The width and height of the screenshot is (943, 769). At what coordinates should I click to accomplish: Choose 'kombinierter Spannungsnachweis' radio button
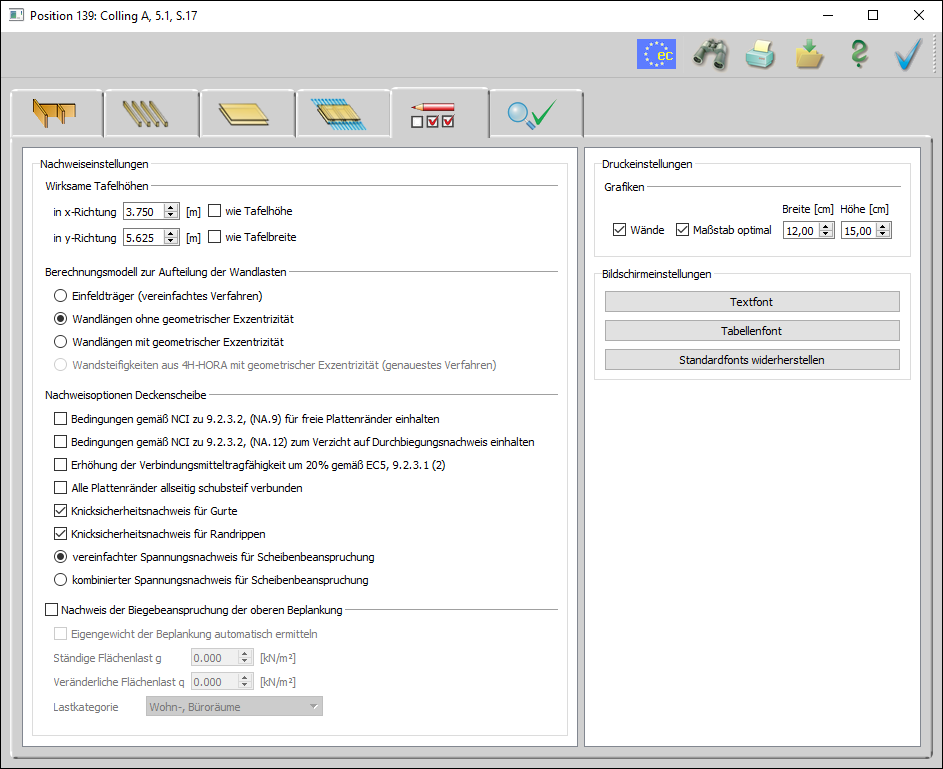61,580
